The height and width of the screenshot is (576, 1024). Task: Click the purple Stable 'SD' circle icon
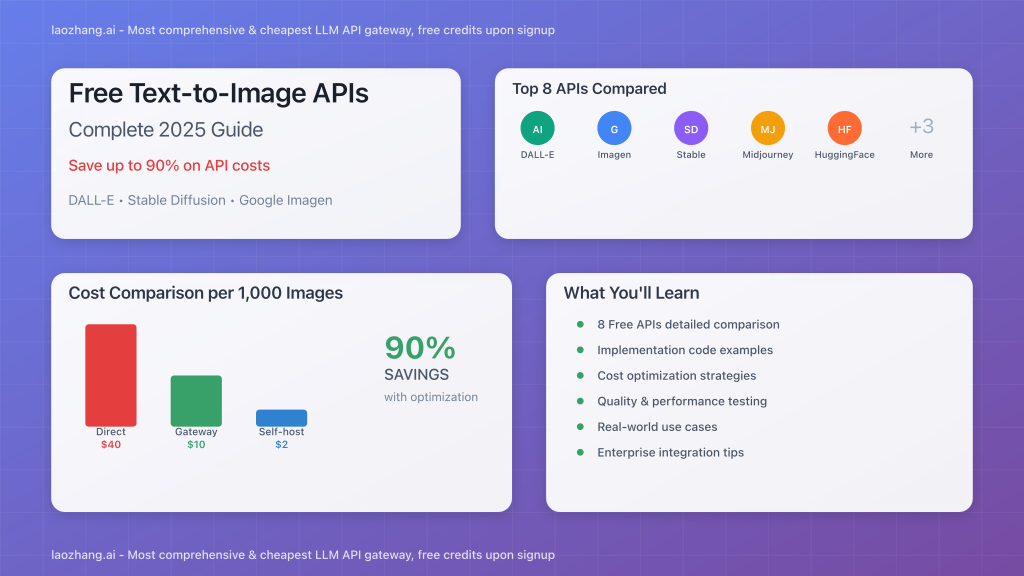(691, 128)
